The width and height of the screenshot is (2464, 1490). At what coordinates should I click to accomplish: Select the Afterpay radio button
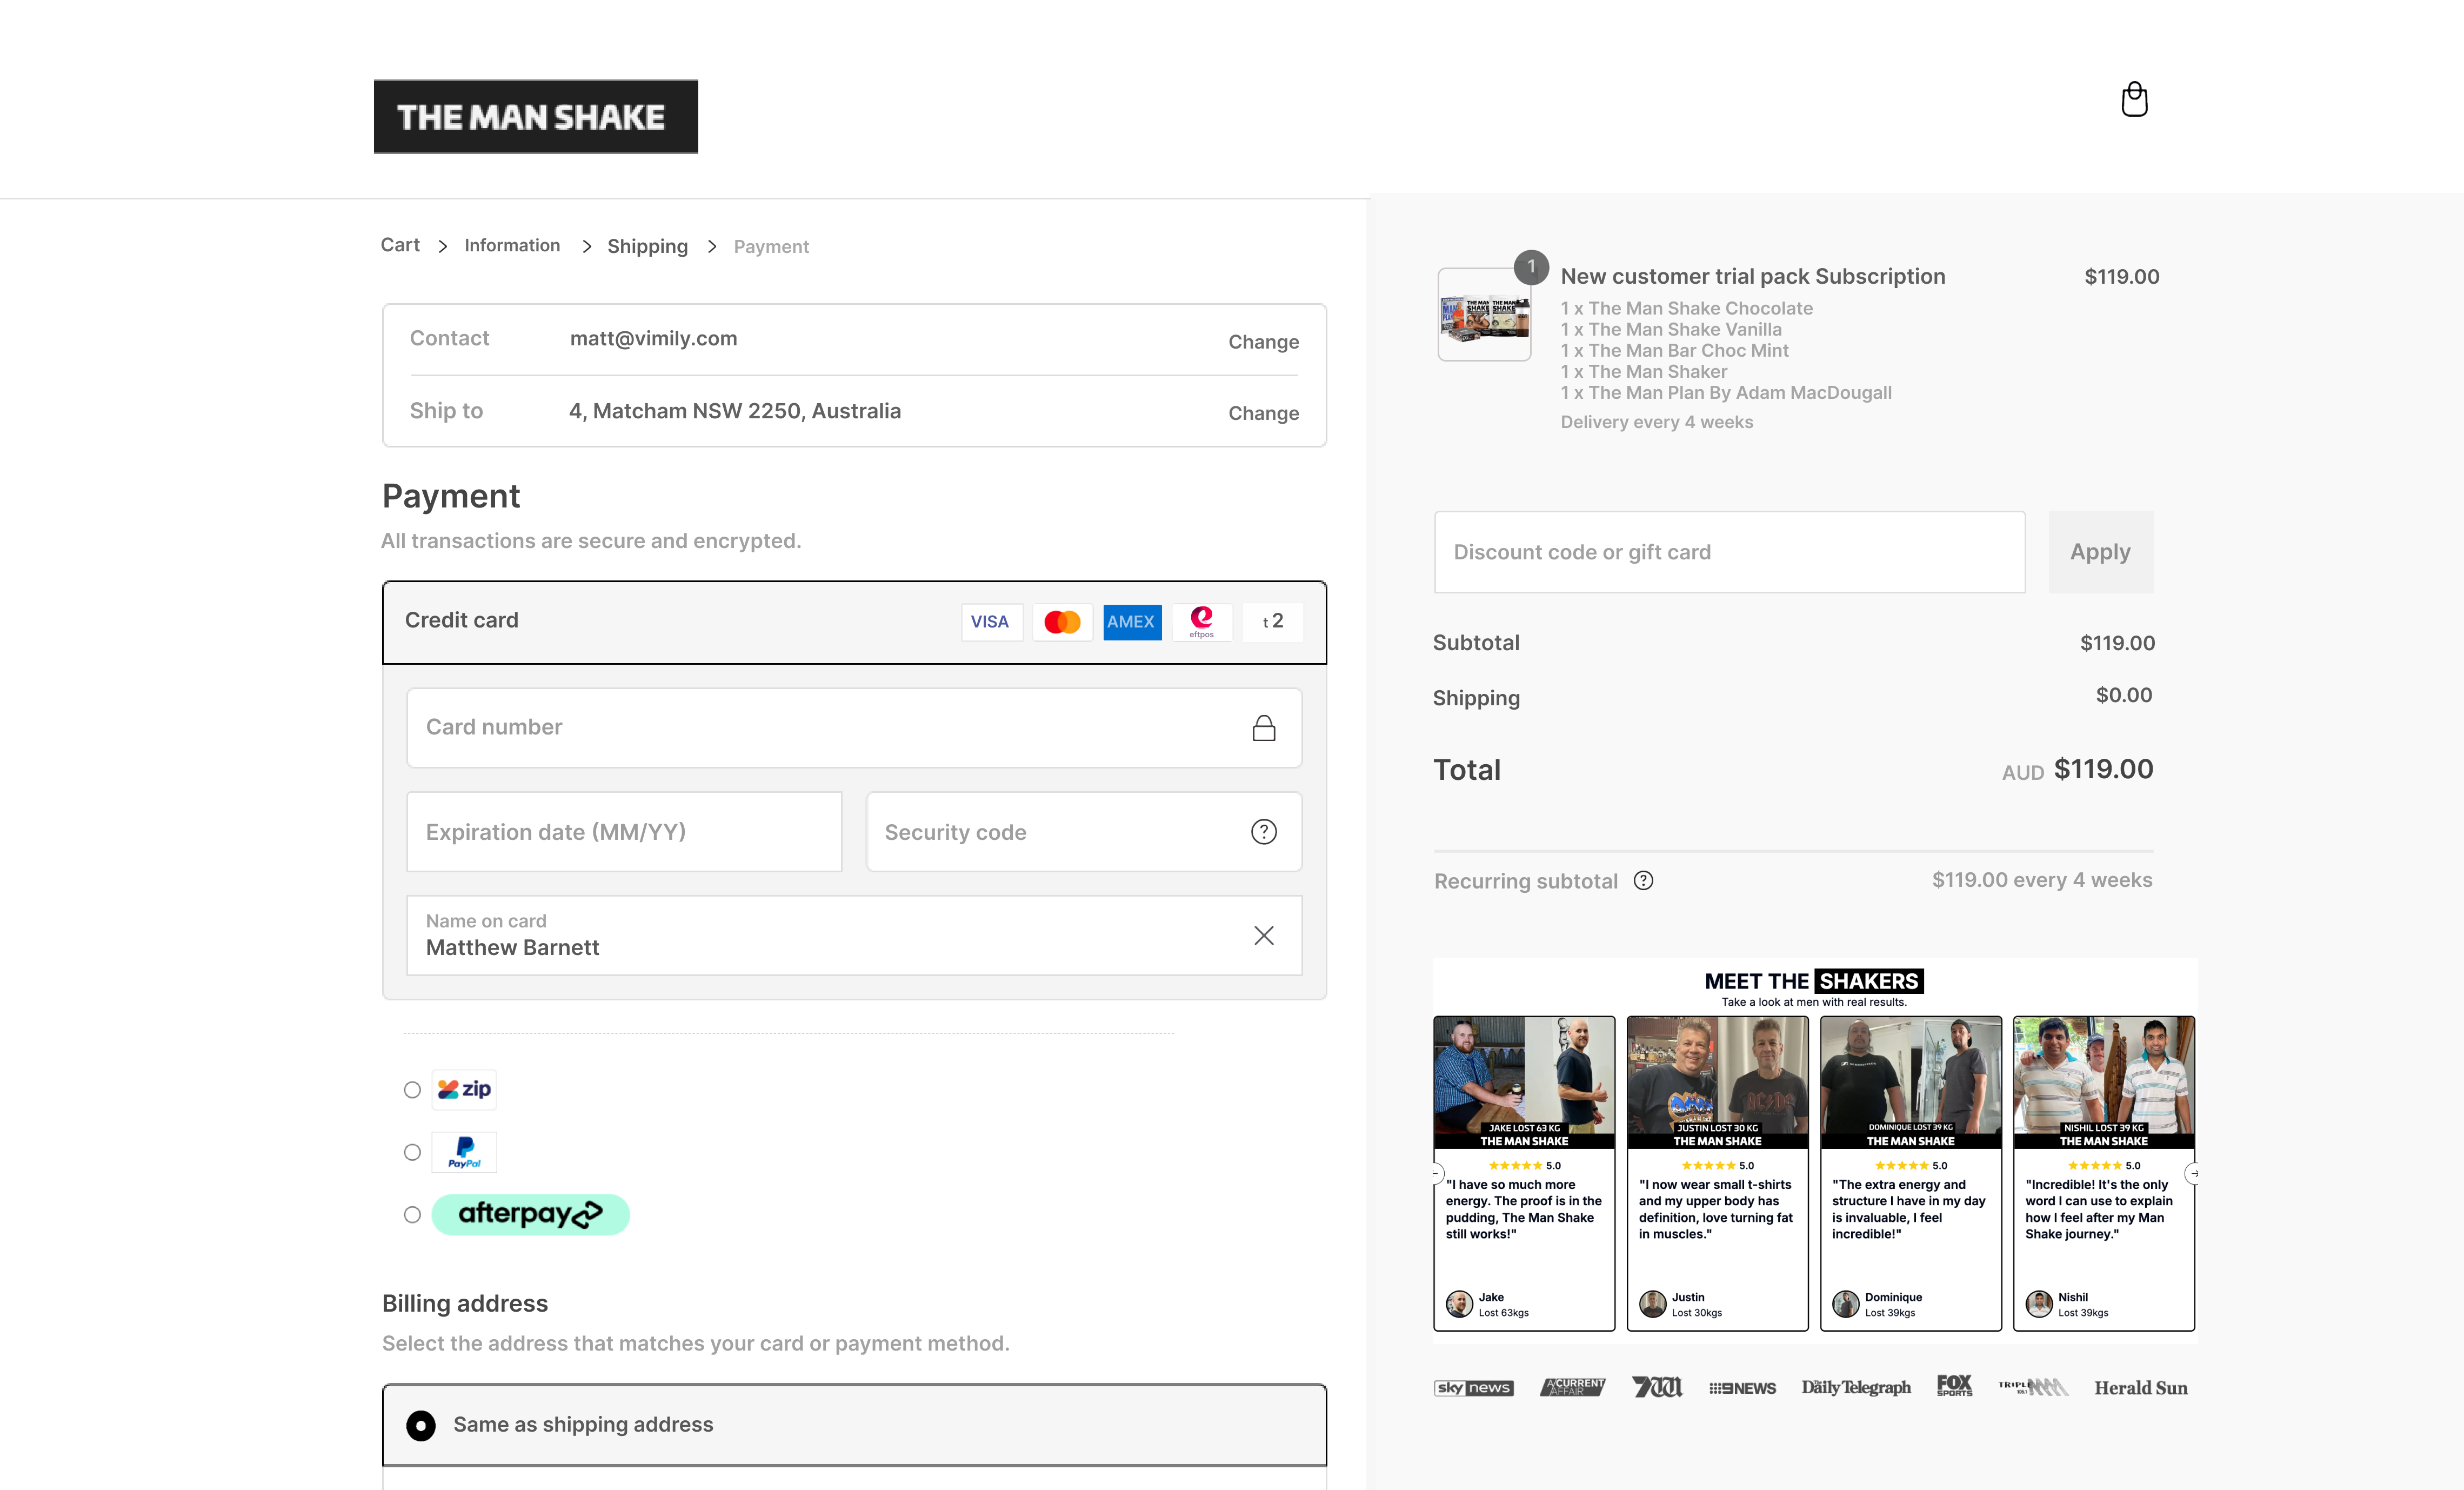click(x=412, y=1215)
